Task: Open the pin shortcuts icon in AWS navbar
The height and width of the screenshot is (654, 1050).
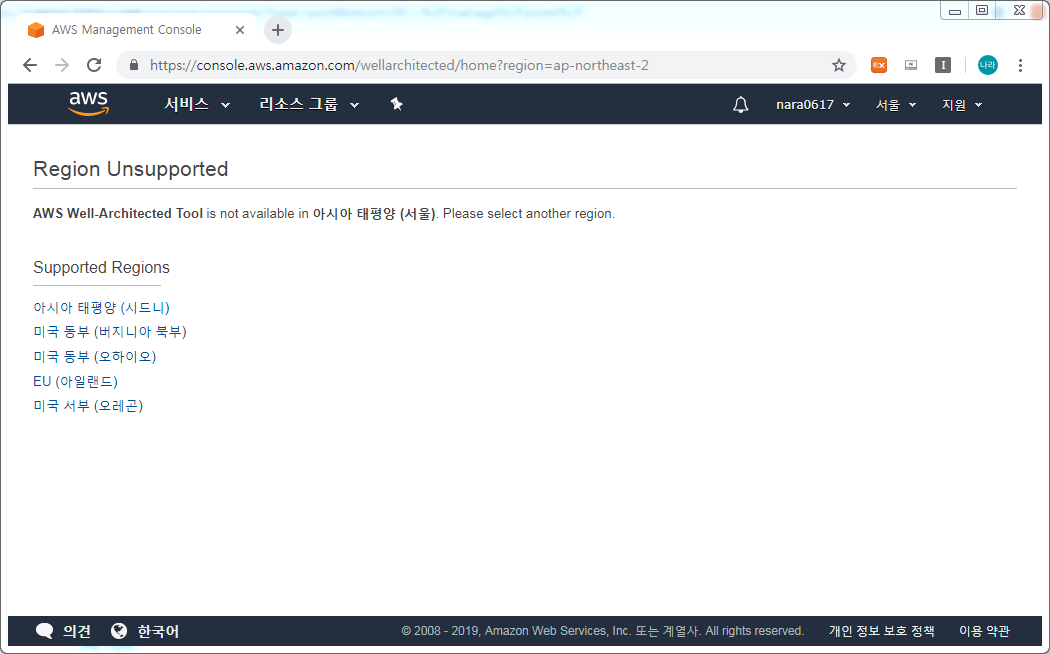Action: 396,104
